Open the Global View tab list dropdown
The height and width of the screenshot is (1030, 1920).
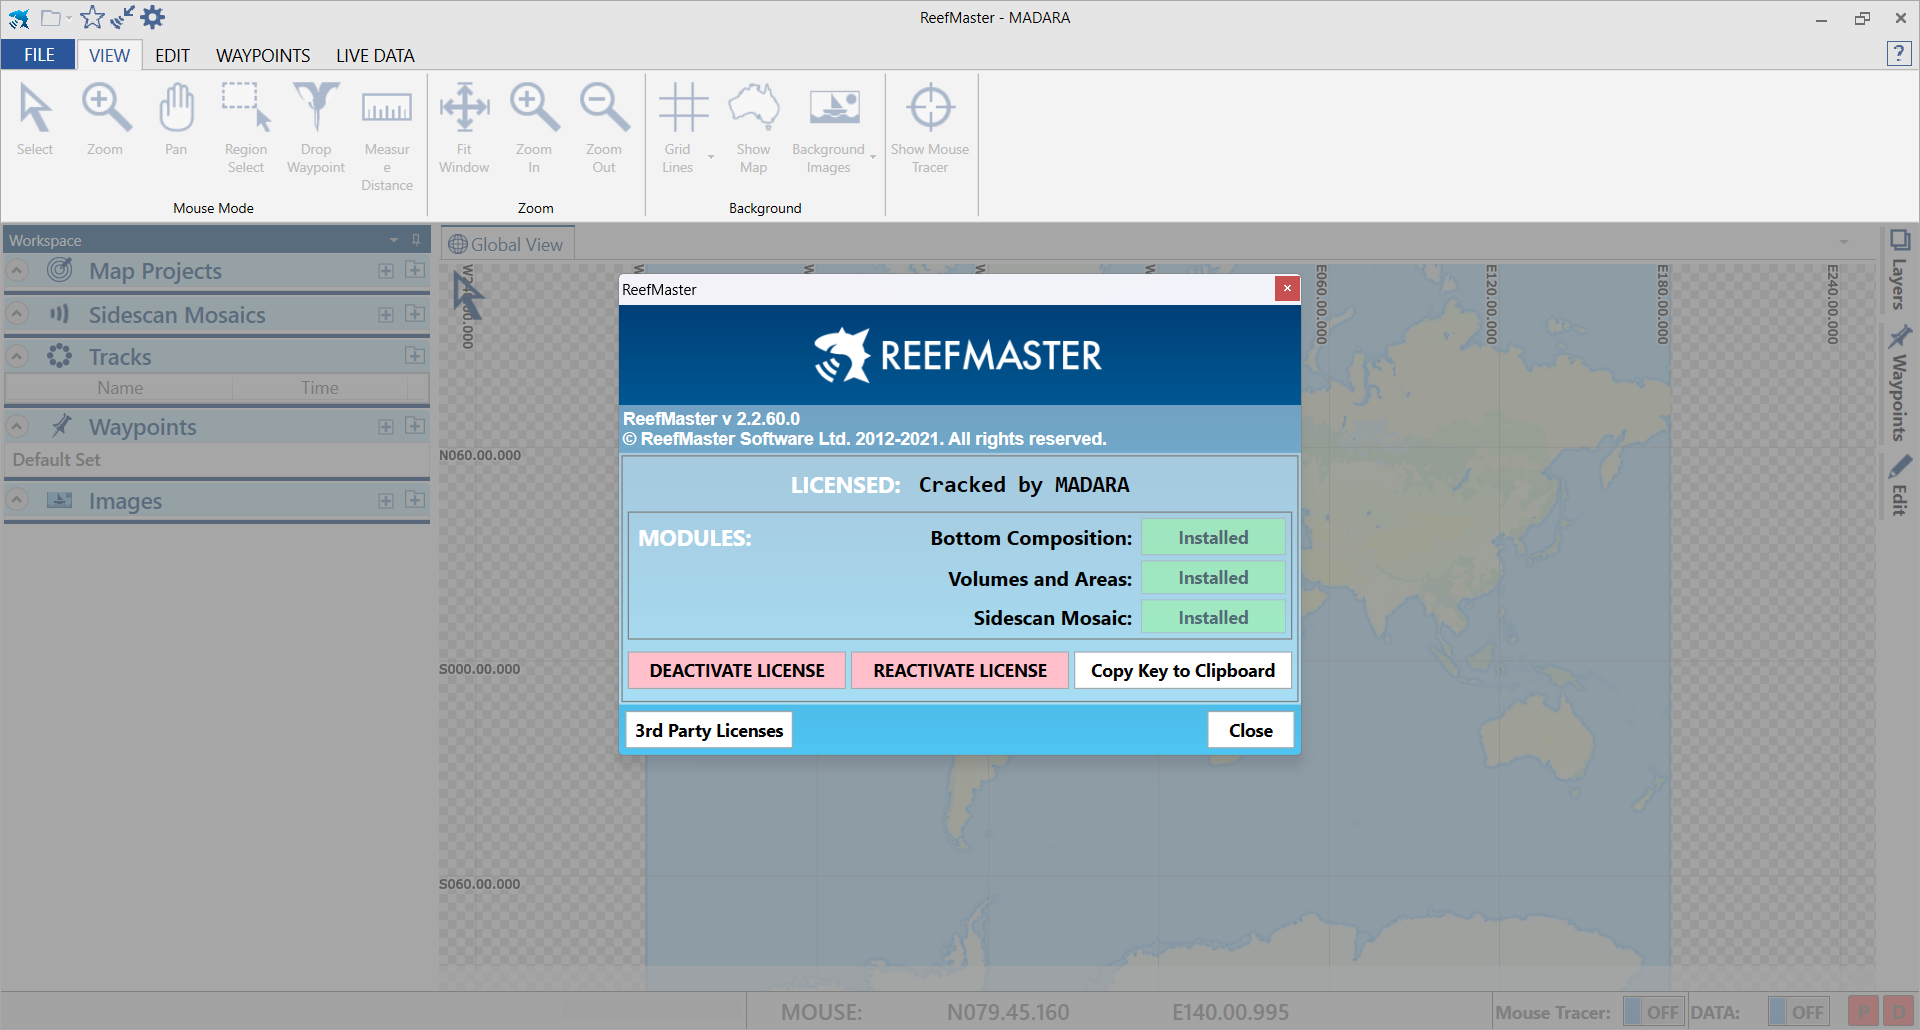(1844, 243)
